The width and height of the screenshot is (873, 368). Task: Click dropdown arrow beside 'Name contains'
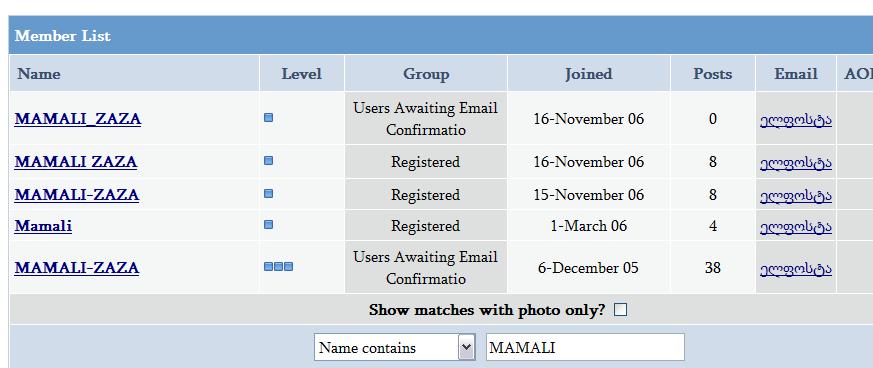pos(467,347)
